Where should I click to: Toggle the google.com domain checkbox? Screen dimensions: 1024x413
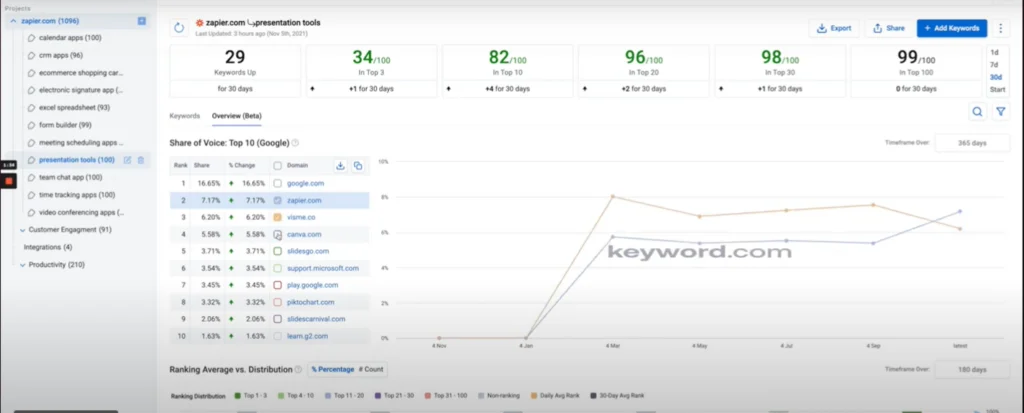pyautogui.click(x=277, y=183)
